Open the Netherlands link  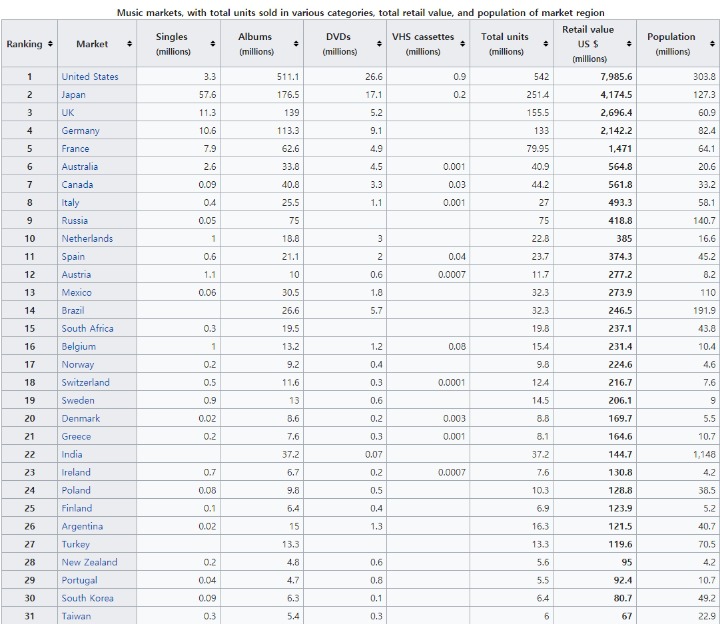87,238
